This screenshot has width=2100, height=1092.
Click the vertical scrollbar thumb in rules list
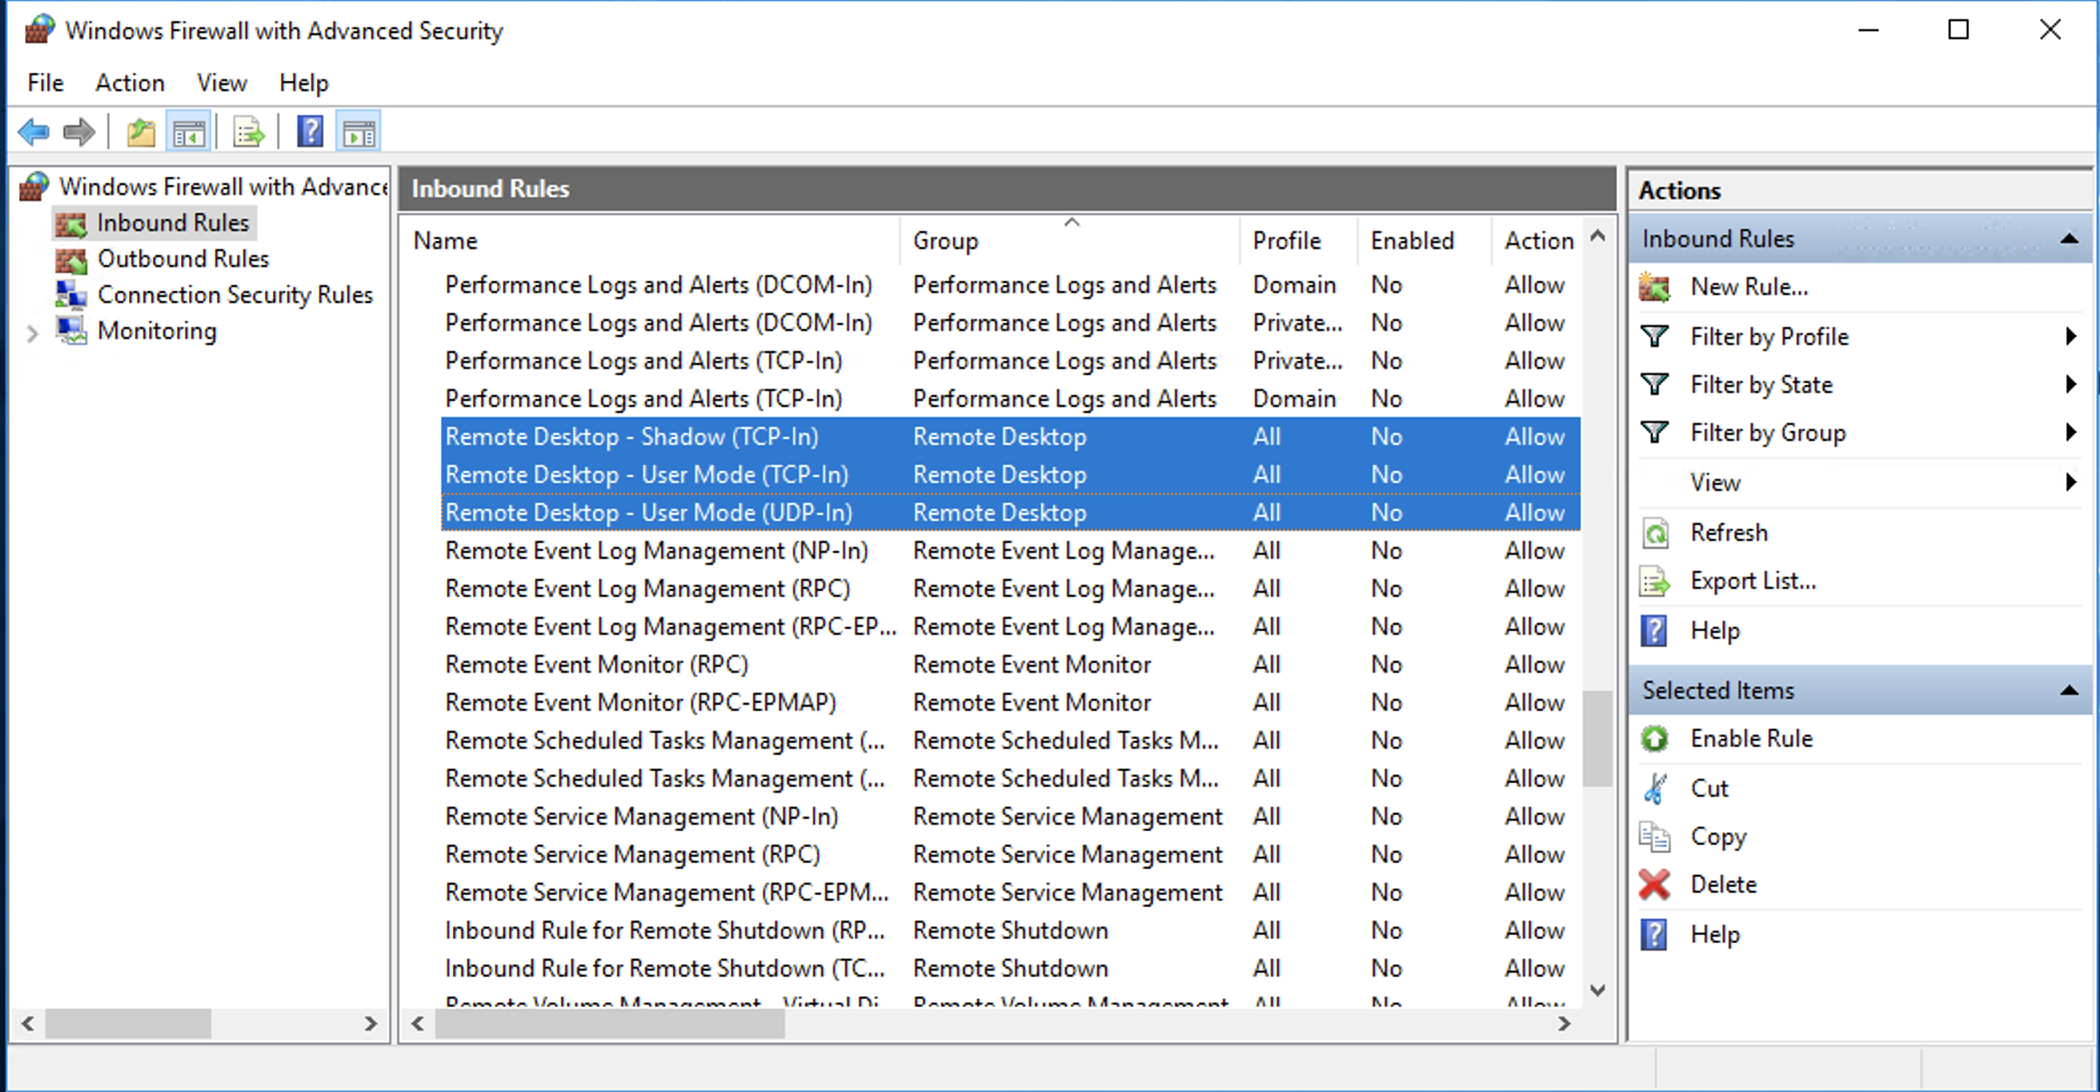click(1597, 737)
